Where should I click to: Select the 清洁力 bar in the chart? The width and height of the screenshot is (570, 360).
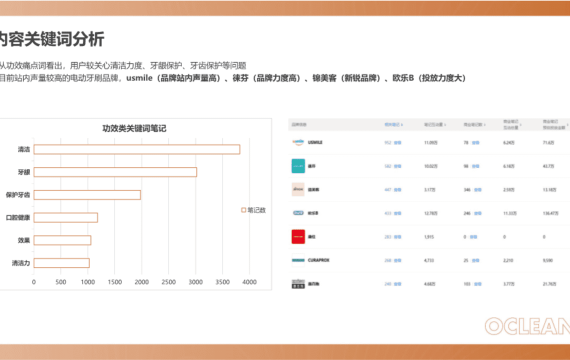(62, 263)
